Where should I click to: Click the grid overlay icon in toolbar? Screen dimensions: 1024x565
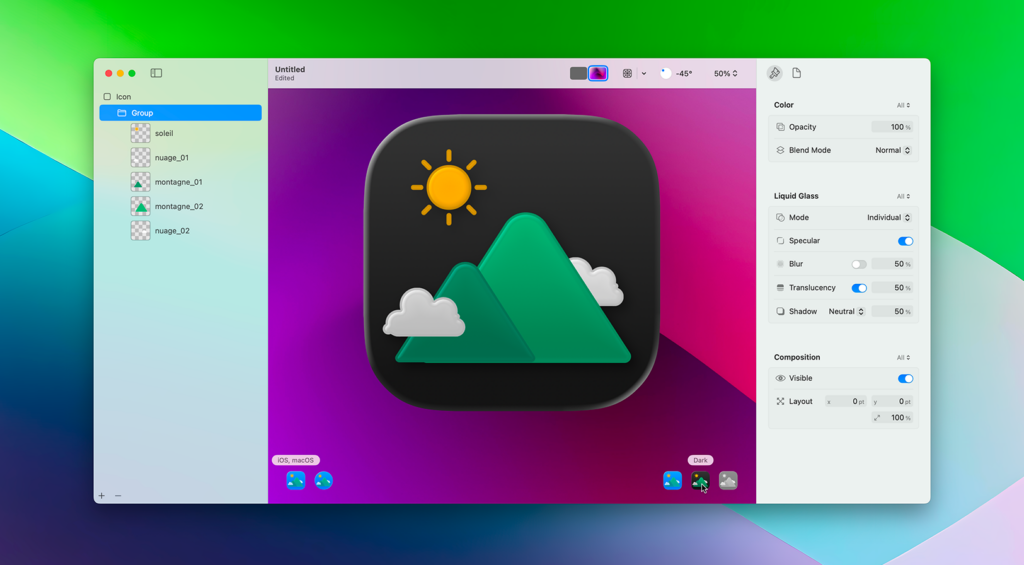pyautogui.click(x=627, y=73)
